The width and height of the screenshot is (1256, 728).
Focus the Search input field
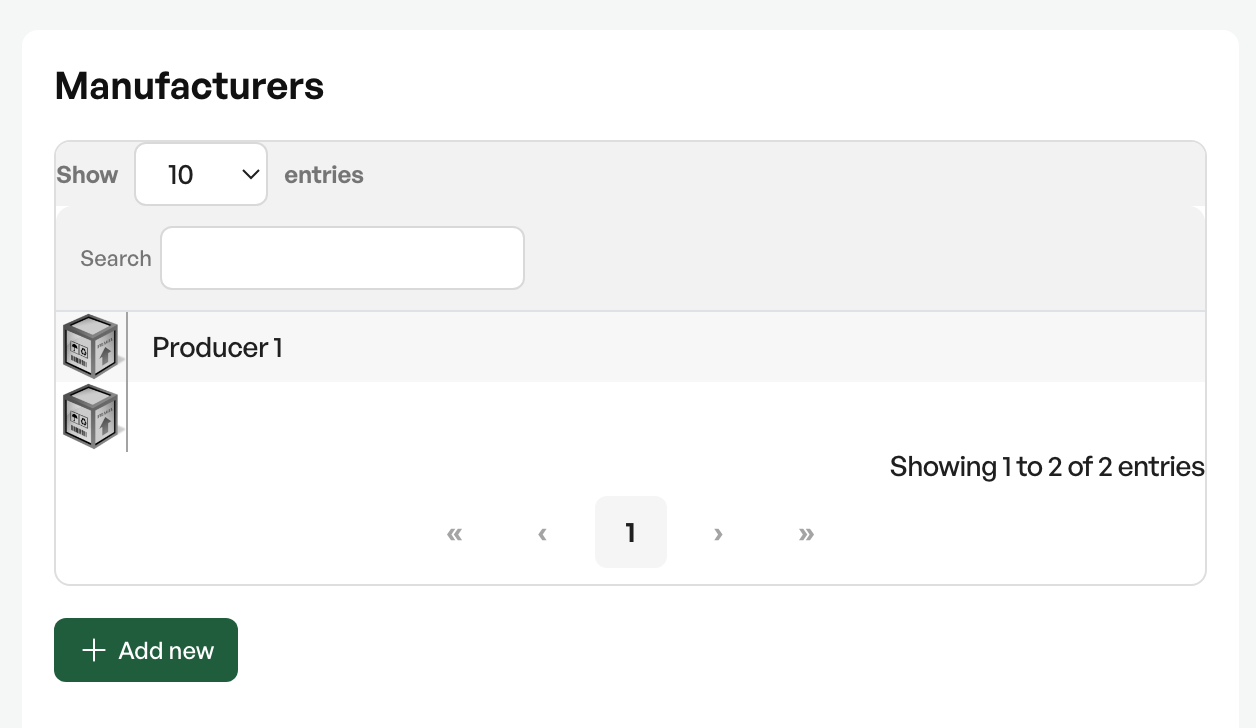[x=342, y=258]
